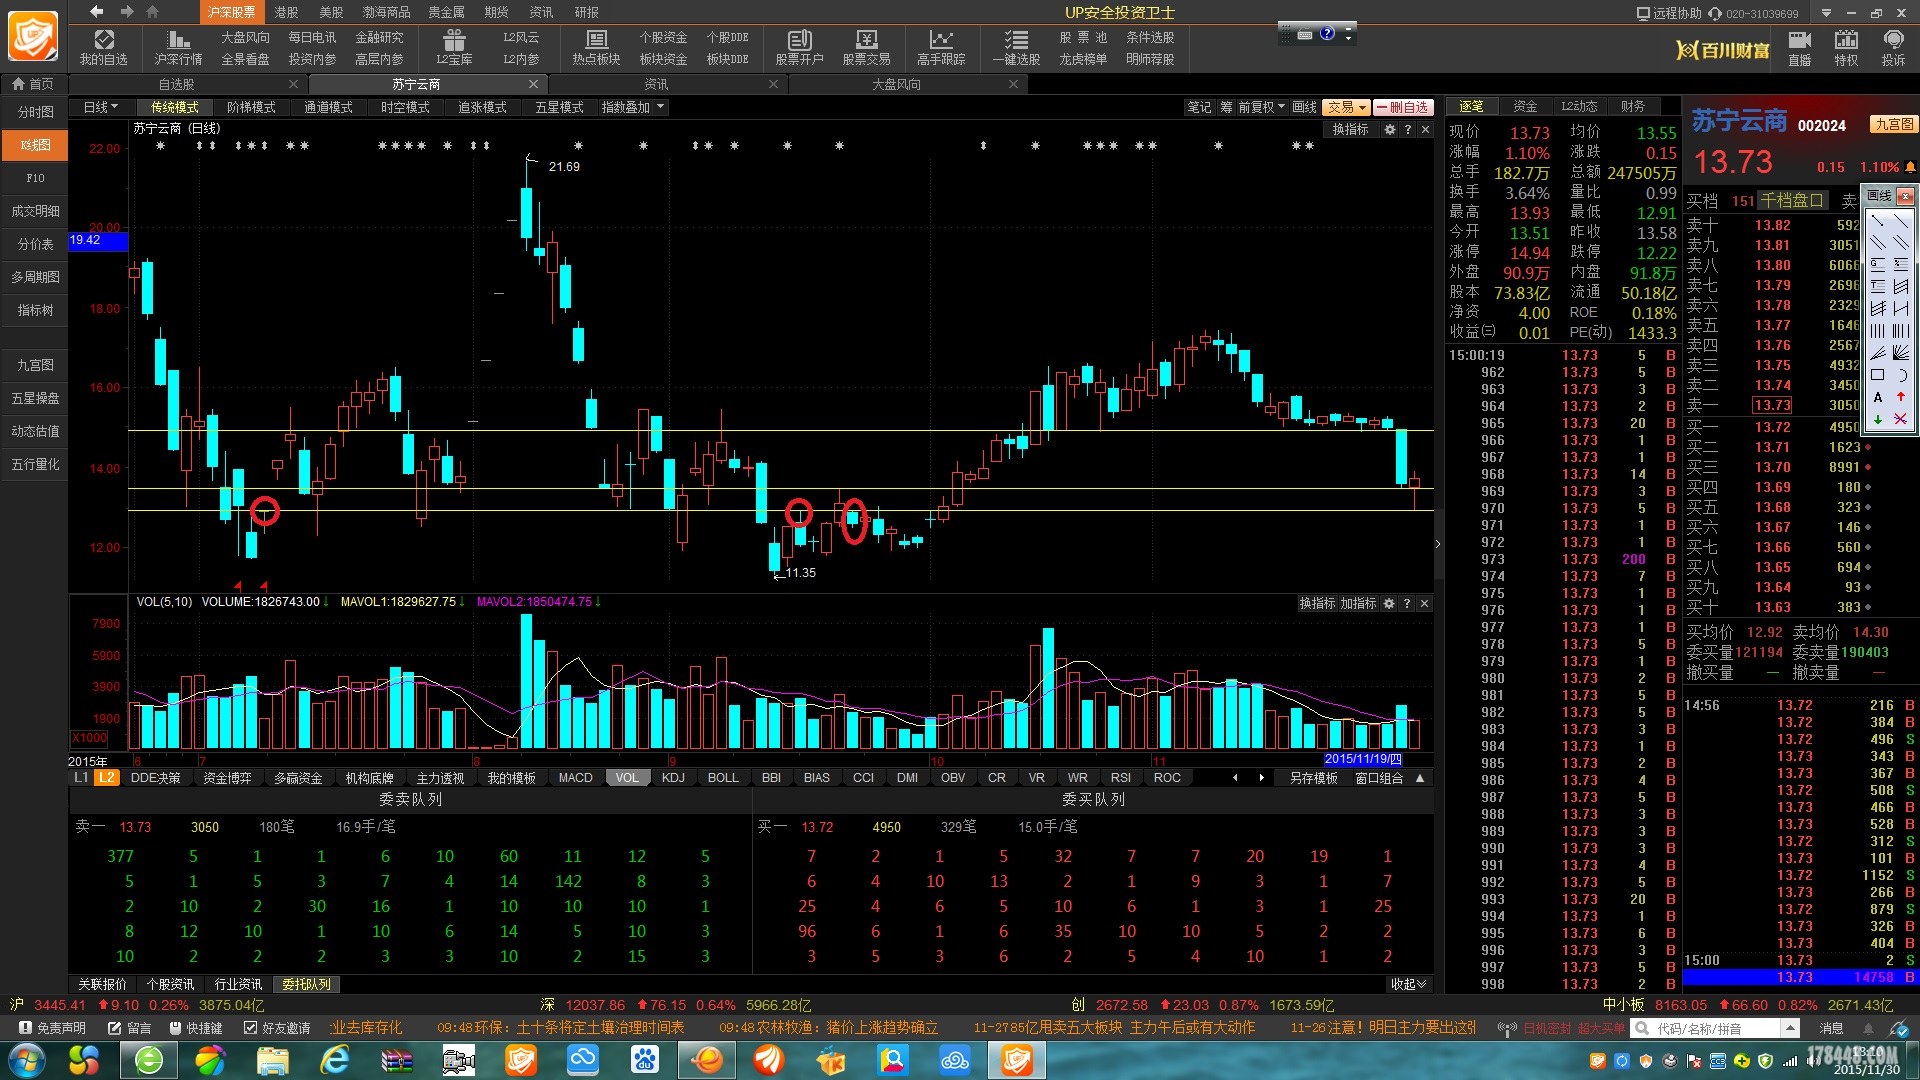Select the text 'A' drawing tool

click(x=1878, y=397)
